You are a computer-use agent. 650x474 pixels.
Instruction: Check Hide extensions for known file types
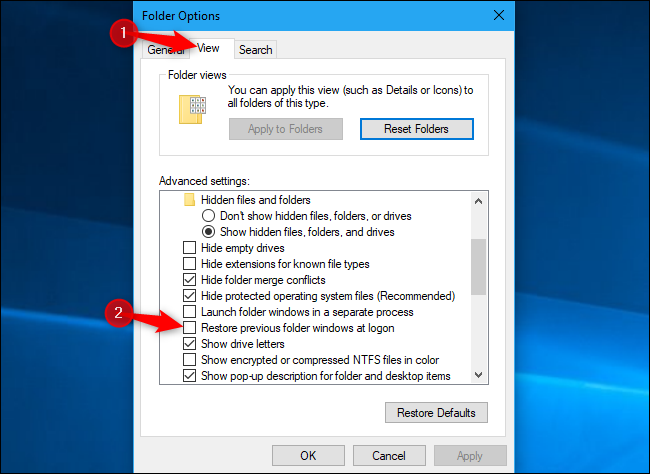coord(189,264)
